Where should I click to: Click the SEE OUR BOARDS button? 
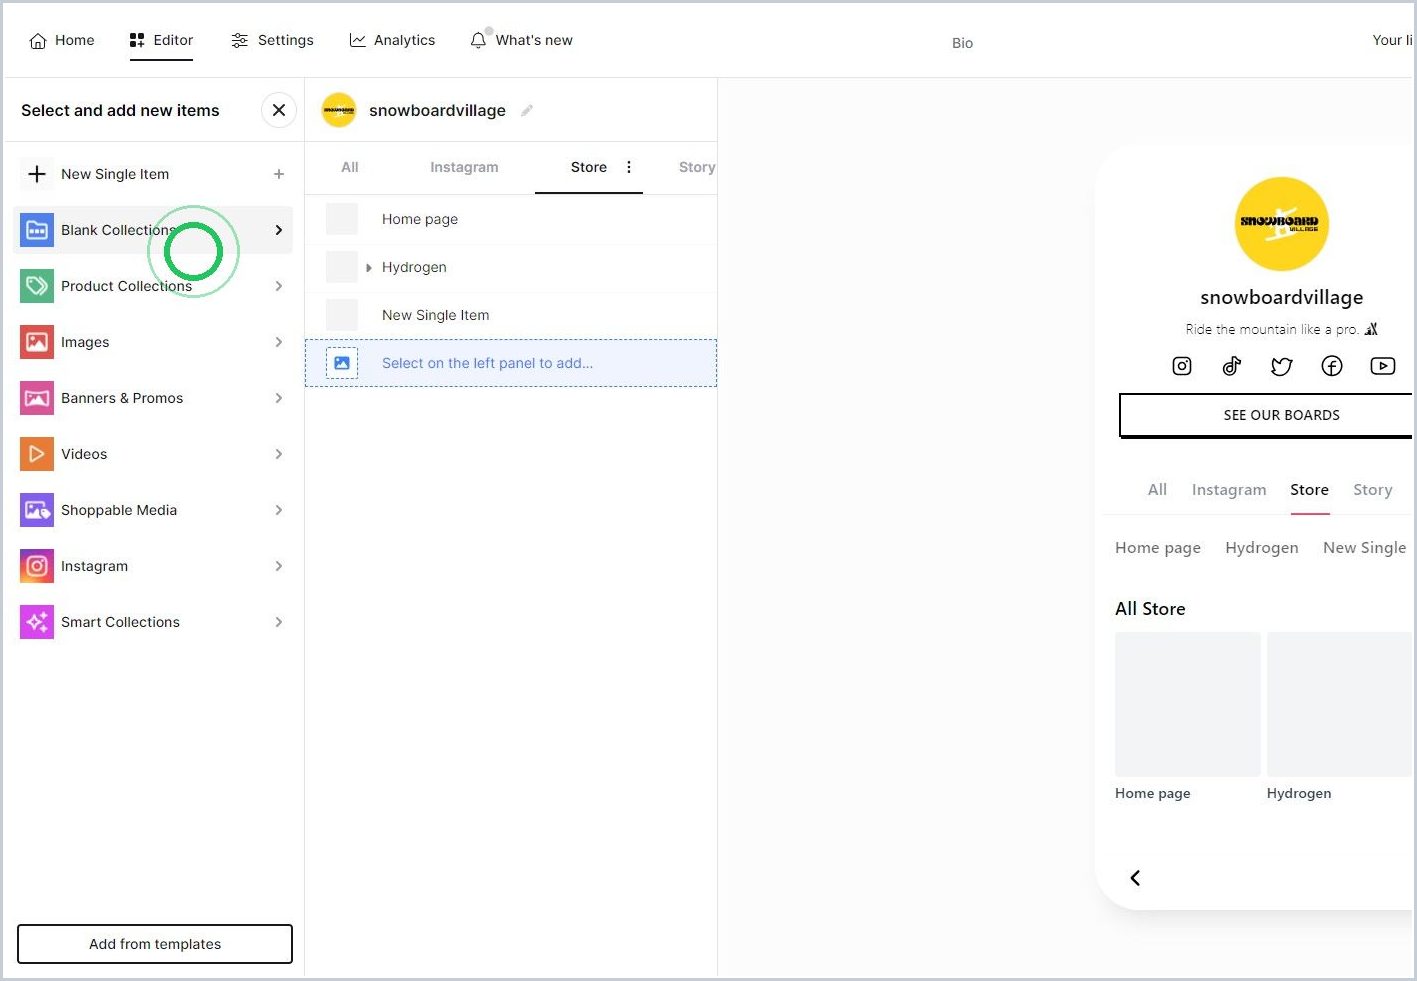point(1266,415)
